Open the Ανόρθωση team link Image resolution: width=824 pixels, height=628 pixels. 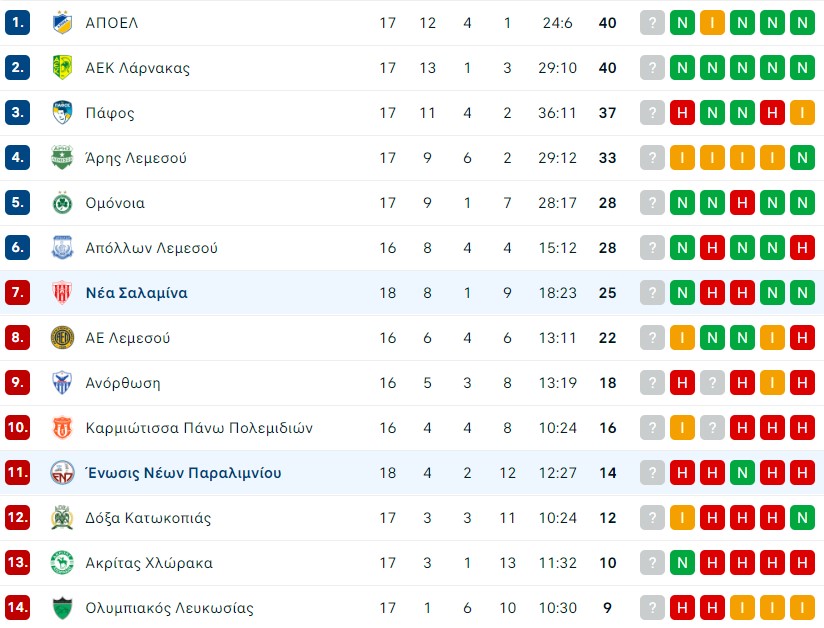[x=123, y=383]
